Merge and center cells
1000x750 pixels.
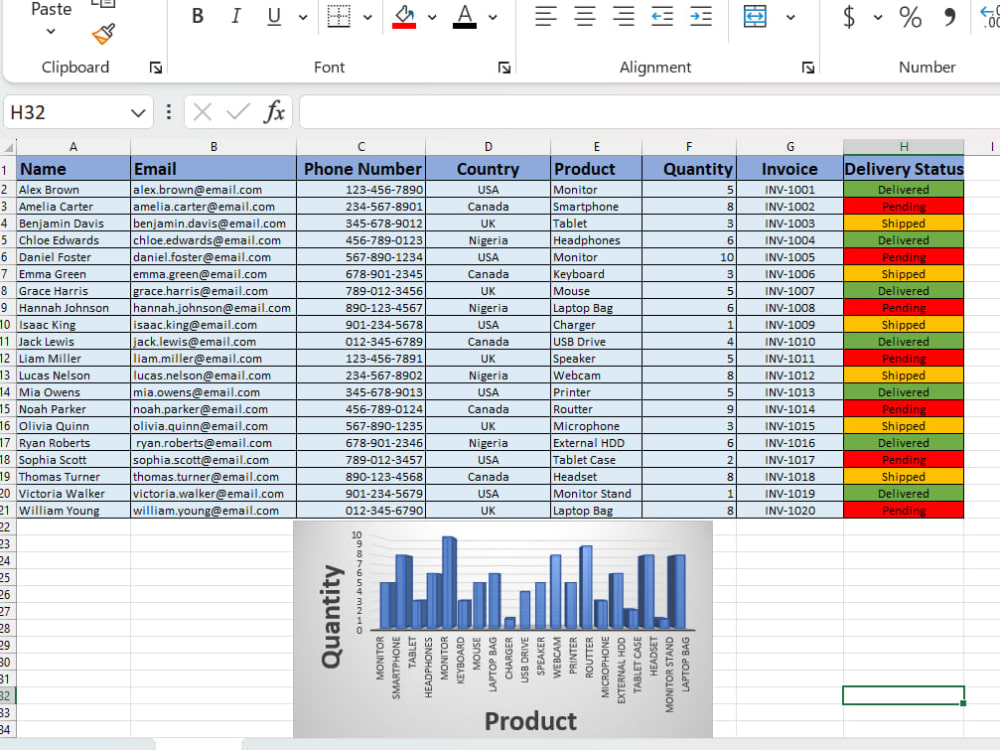coord(755,16)
